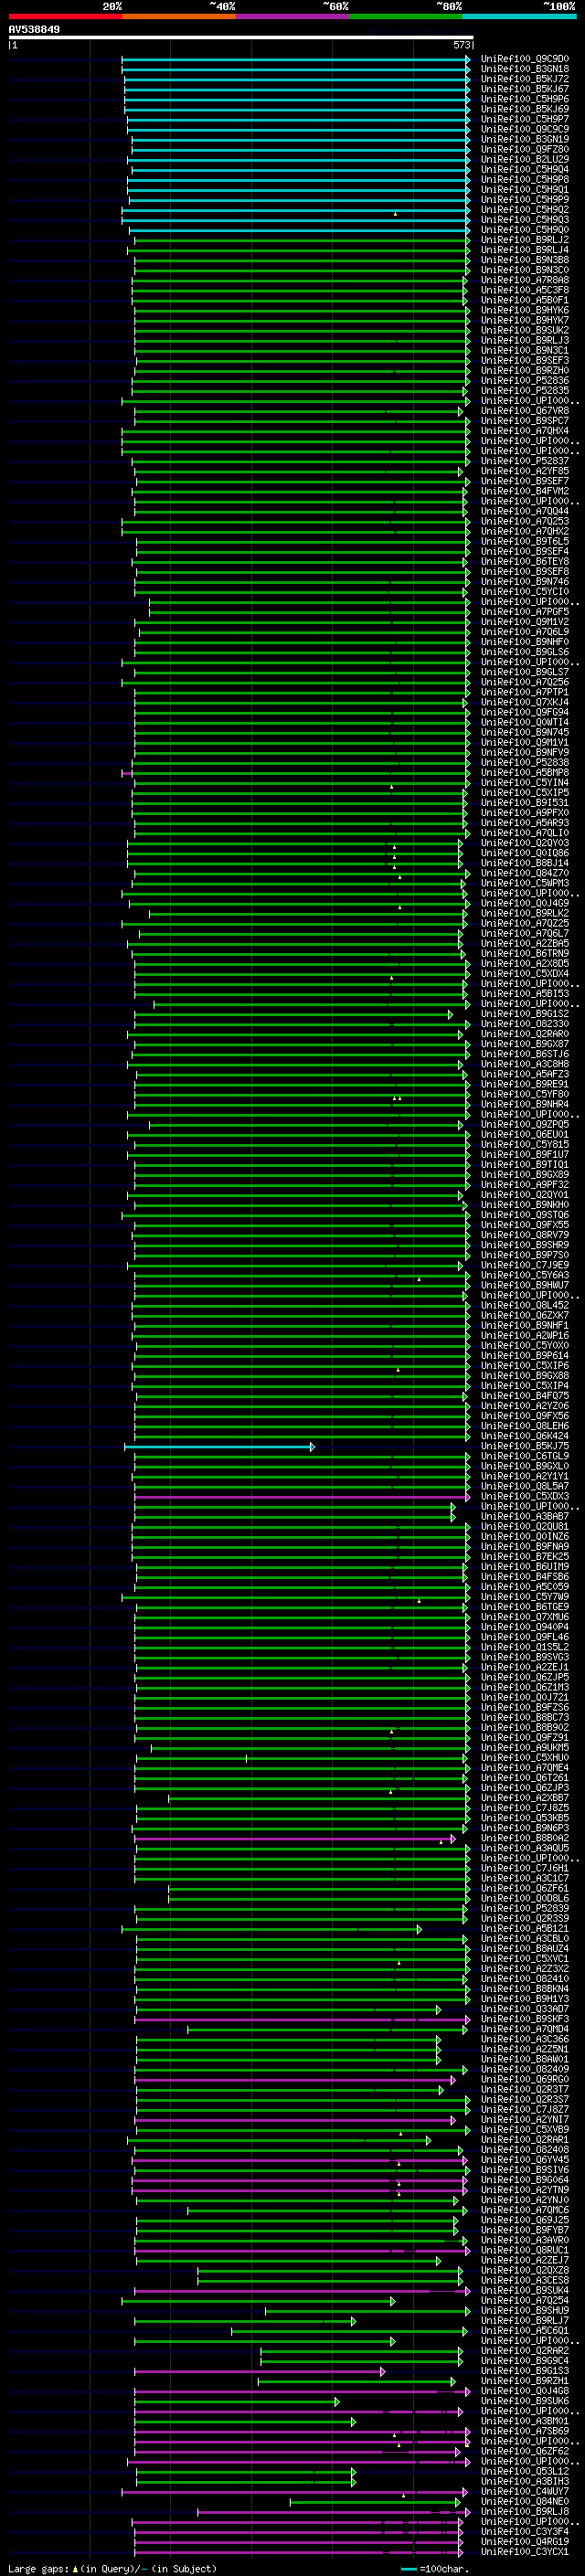Viewport: 585px width, 2576px height.
Task: Select the UniRef100_A5BMP8 label
Action: pyautogui.click(x=525, y=773)
